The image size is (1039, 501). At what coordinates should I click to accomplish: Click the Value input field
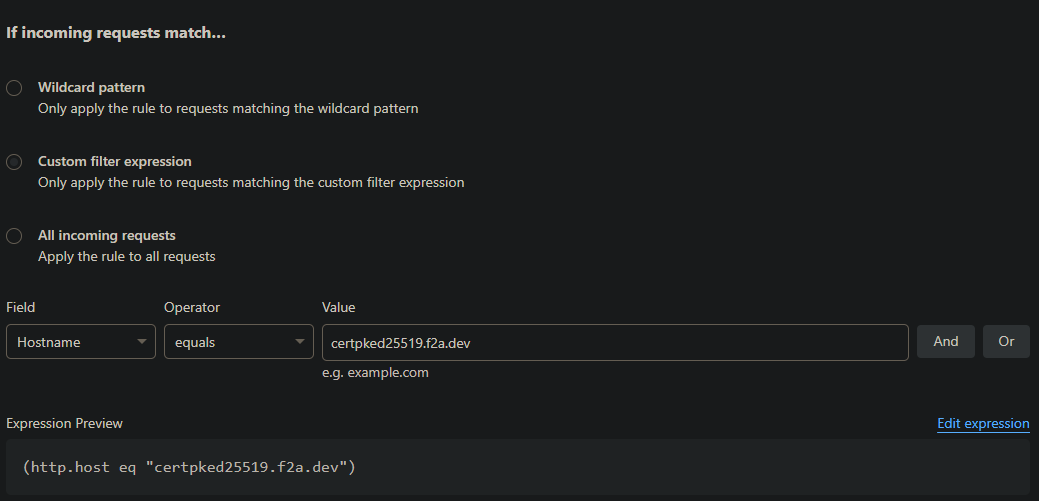614,342
